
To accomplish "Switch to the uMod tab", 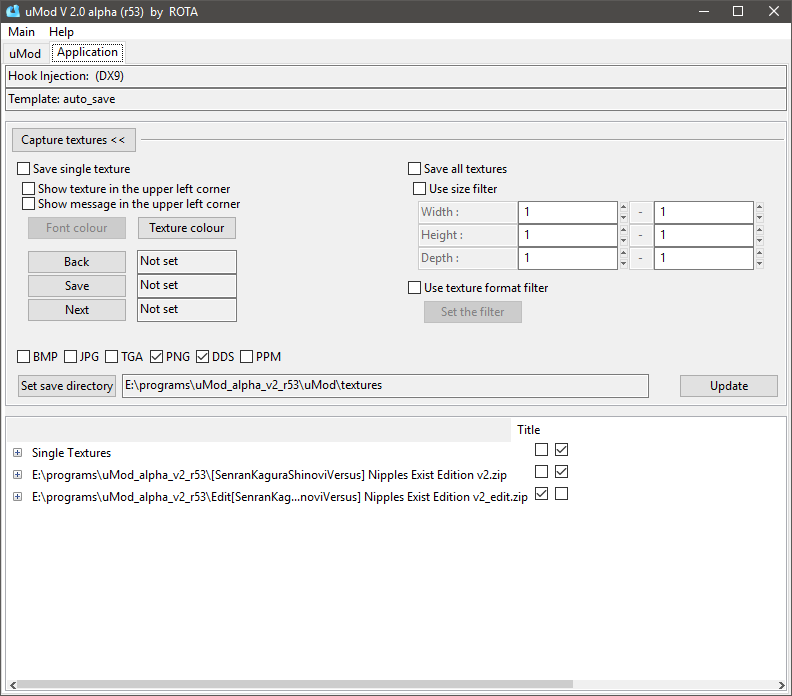I will click(25, 53).
